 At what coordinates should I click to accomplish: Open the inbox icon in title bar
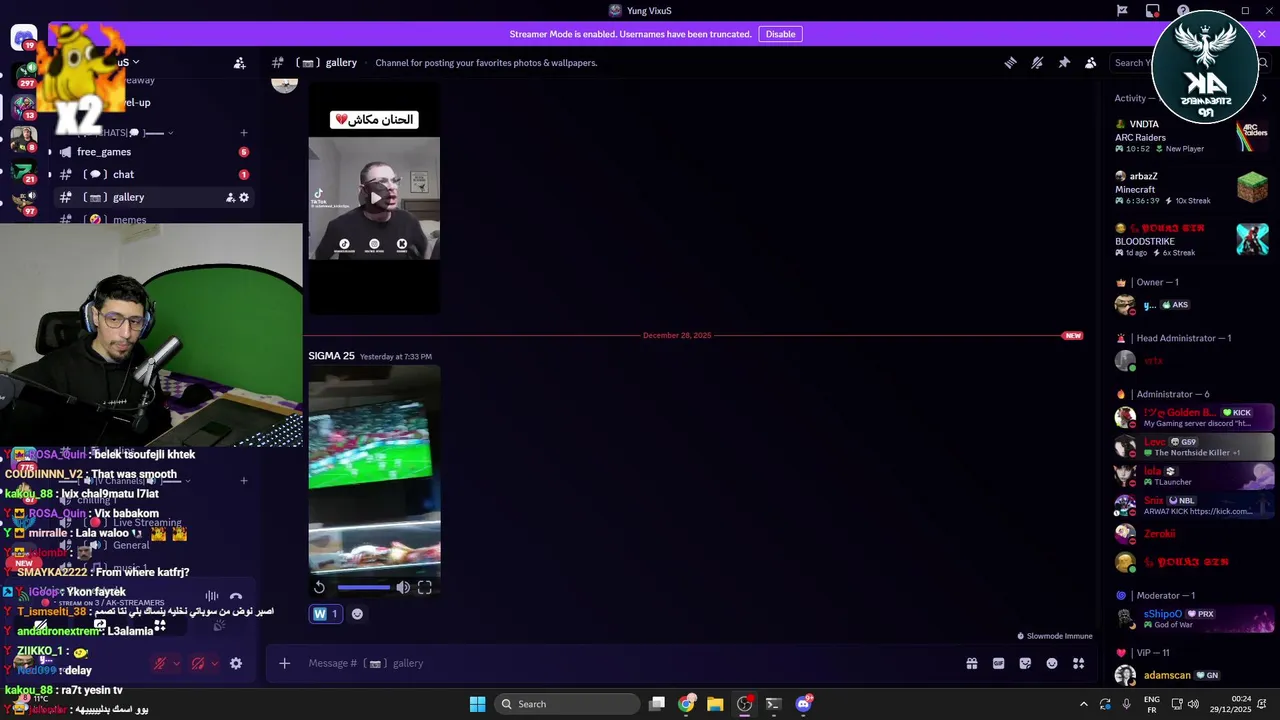pyautogui.click(x=1152, y=11)
